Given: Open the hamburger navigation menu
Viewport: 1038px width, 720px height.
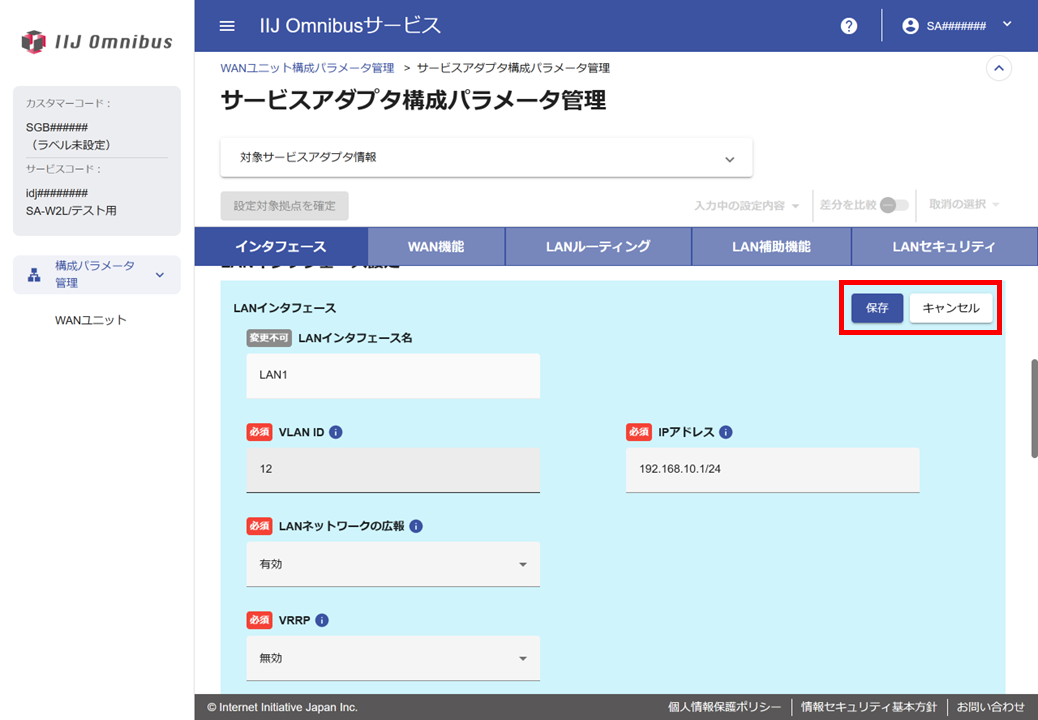Looking at the screenshot, I should click(x=227, y=26).
